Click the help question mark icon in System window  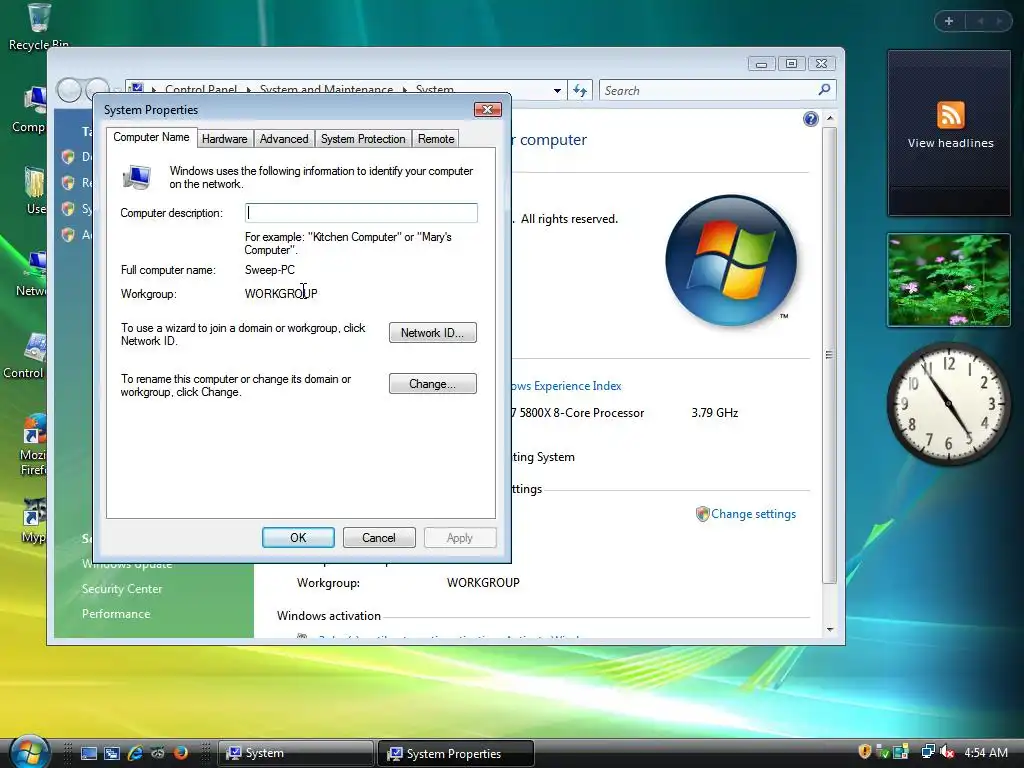click(x=810, y=119)
